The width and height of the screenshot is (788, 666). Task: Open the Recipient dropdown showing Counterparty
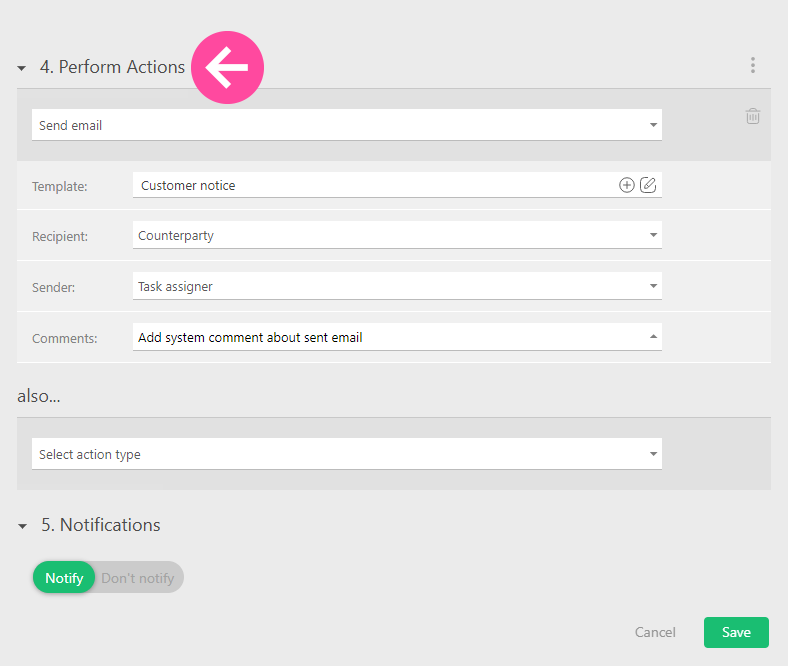396,236
